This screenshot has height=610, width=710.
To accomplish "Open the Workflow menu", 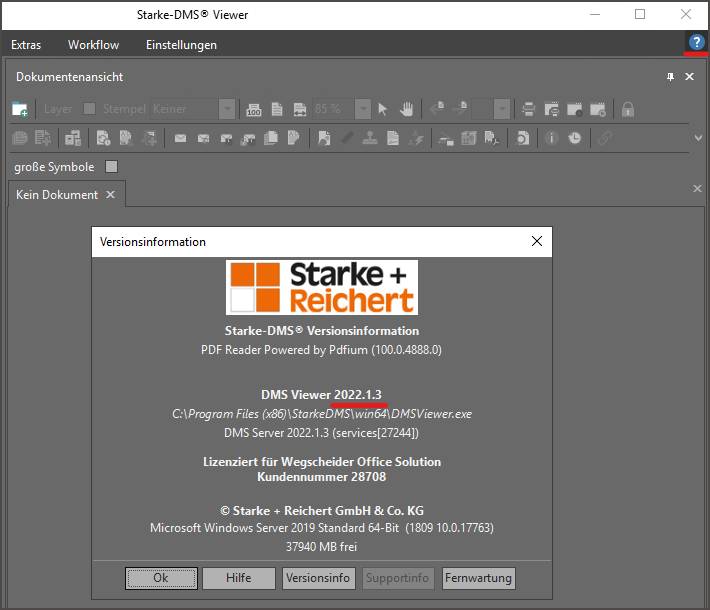I will [x=93, y=45].
